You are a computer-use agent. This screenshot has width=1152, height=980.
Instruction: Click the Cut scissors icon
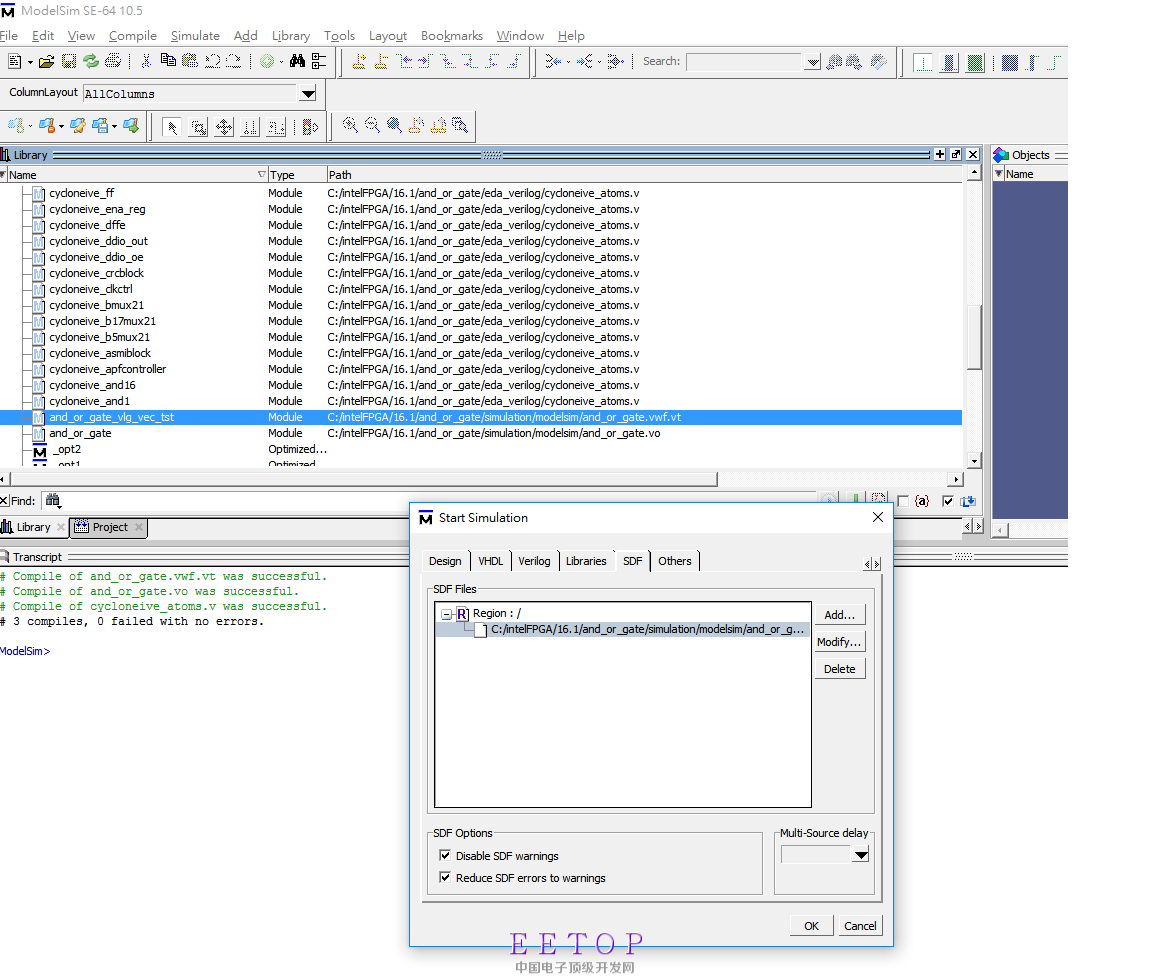pos(146,62)
